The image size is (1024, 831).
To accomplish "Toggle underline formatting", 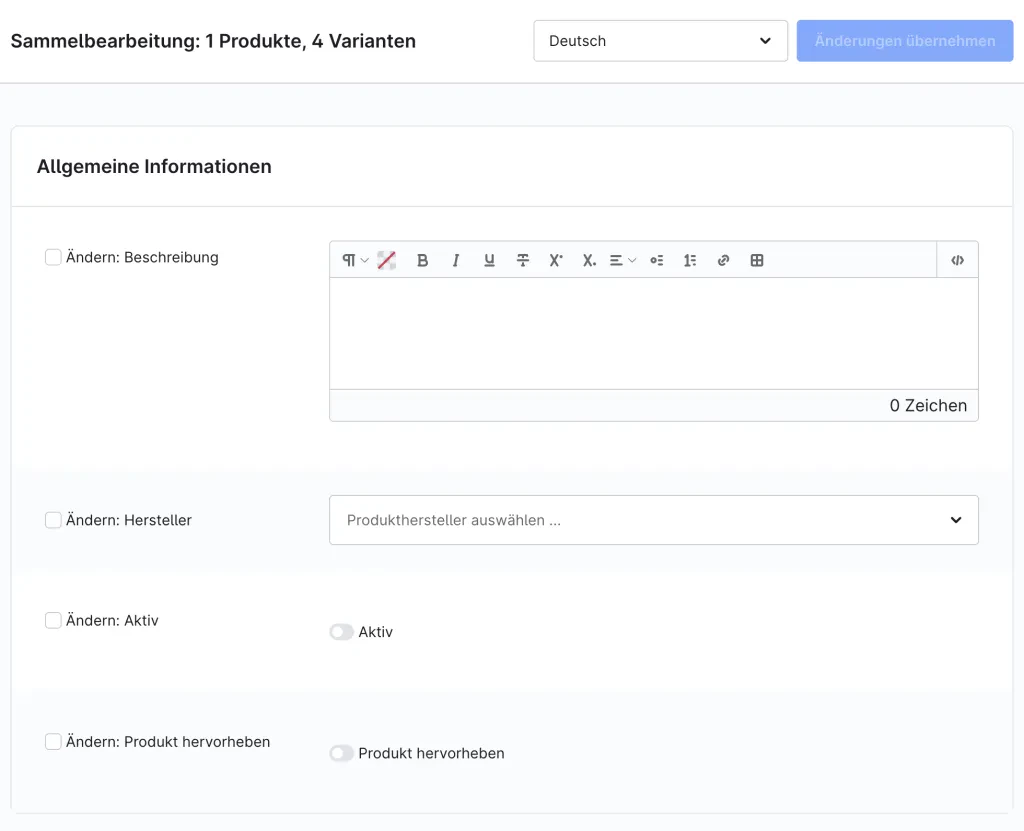I will [x=489, y=260].
